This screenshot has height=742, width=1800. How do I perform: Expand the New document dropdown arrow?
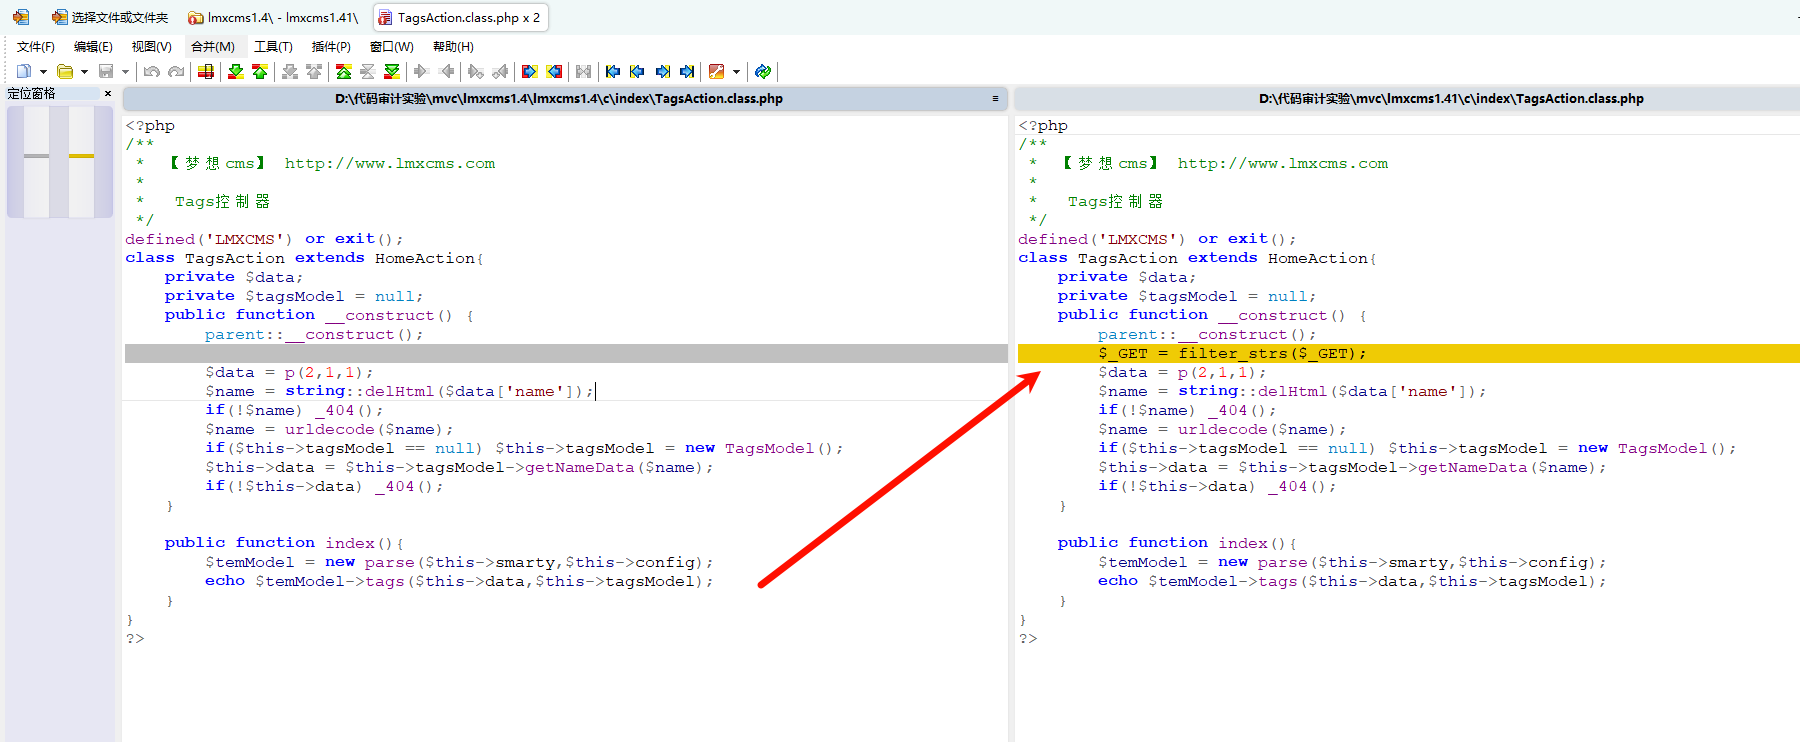click(x=43, y=71)
